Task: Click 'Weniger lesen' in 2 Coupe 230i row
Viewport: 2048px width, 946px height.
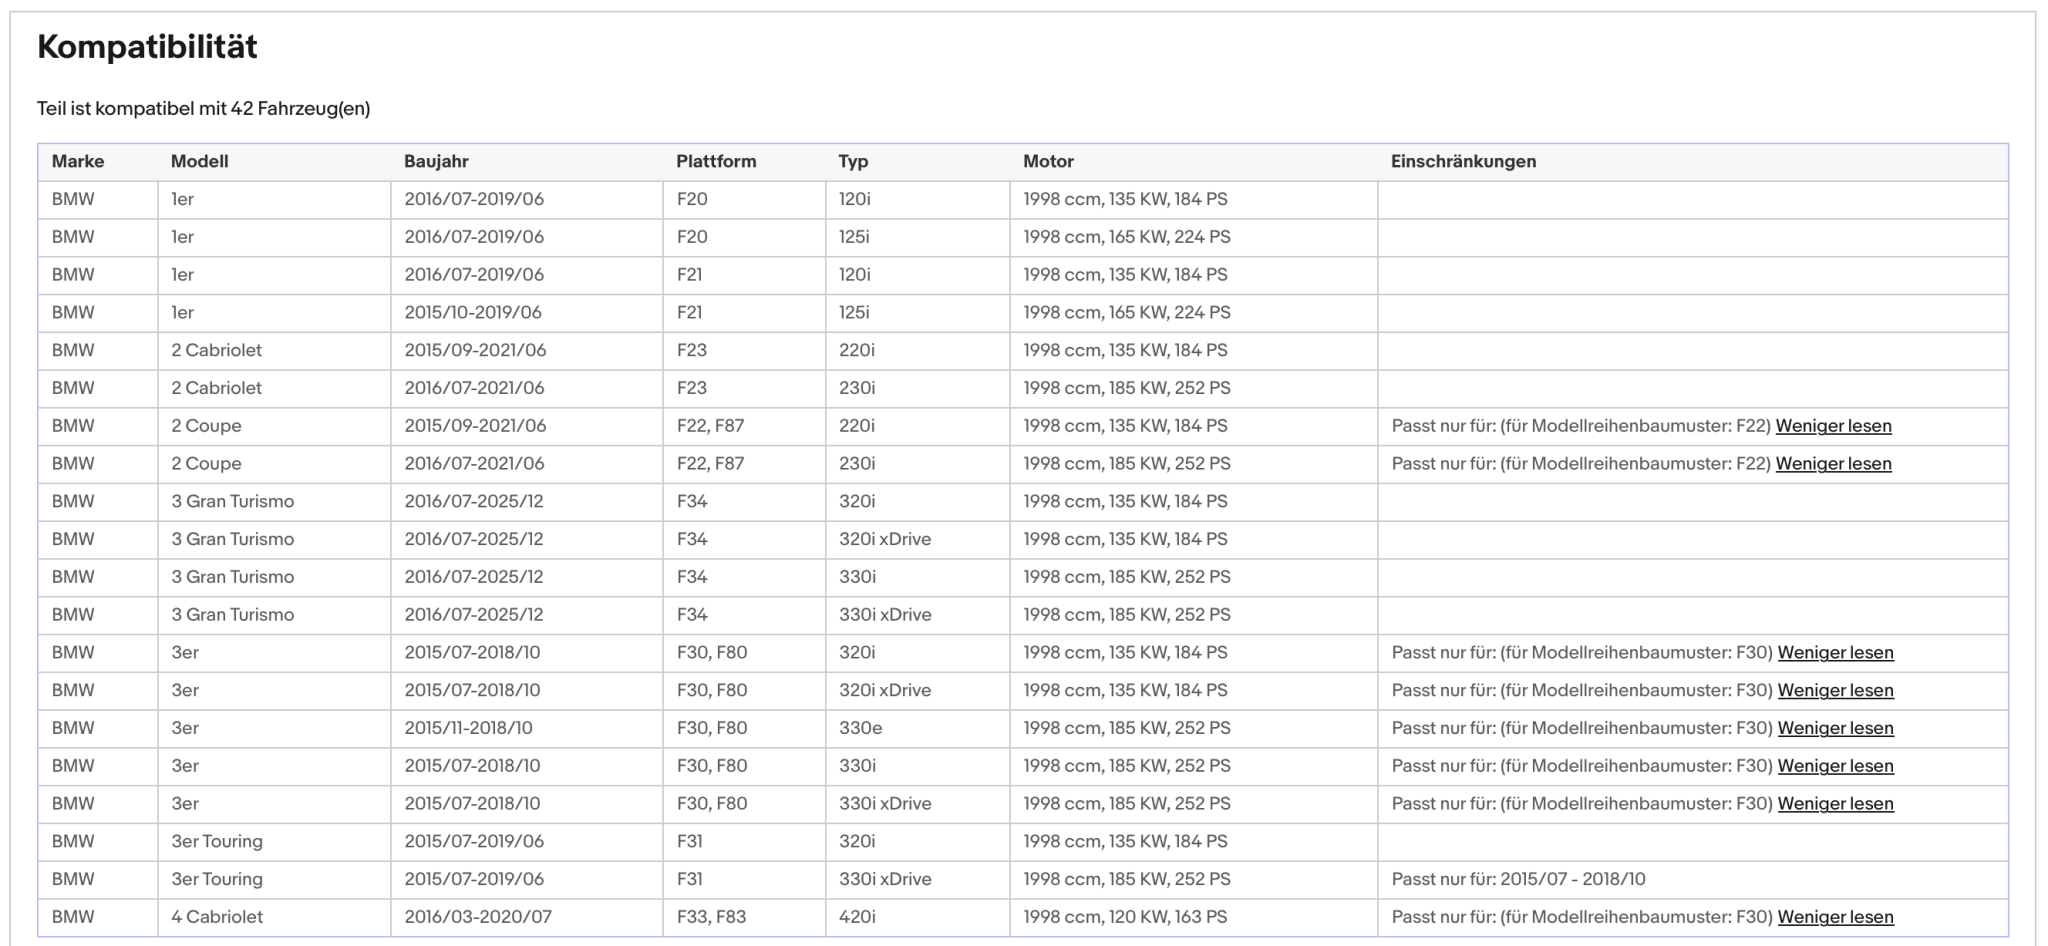Action: click(1833, 464)
